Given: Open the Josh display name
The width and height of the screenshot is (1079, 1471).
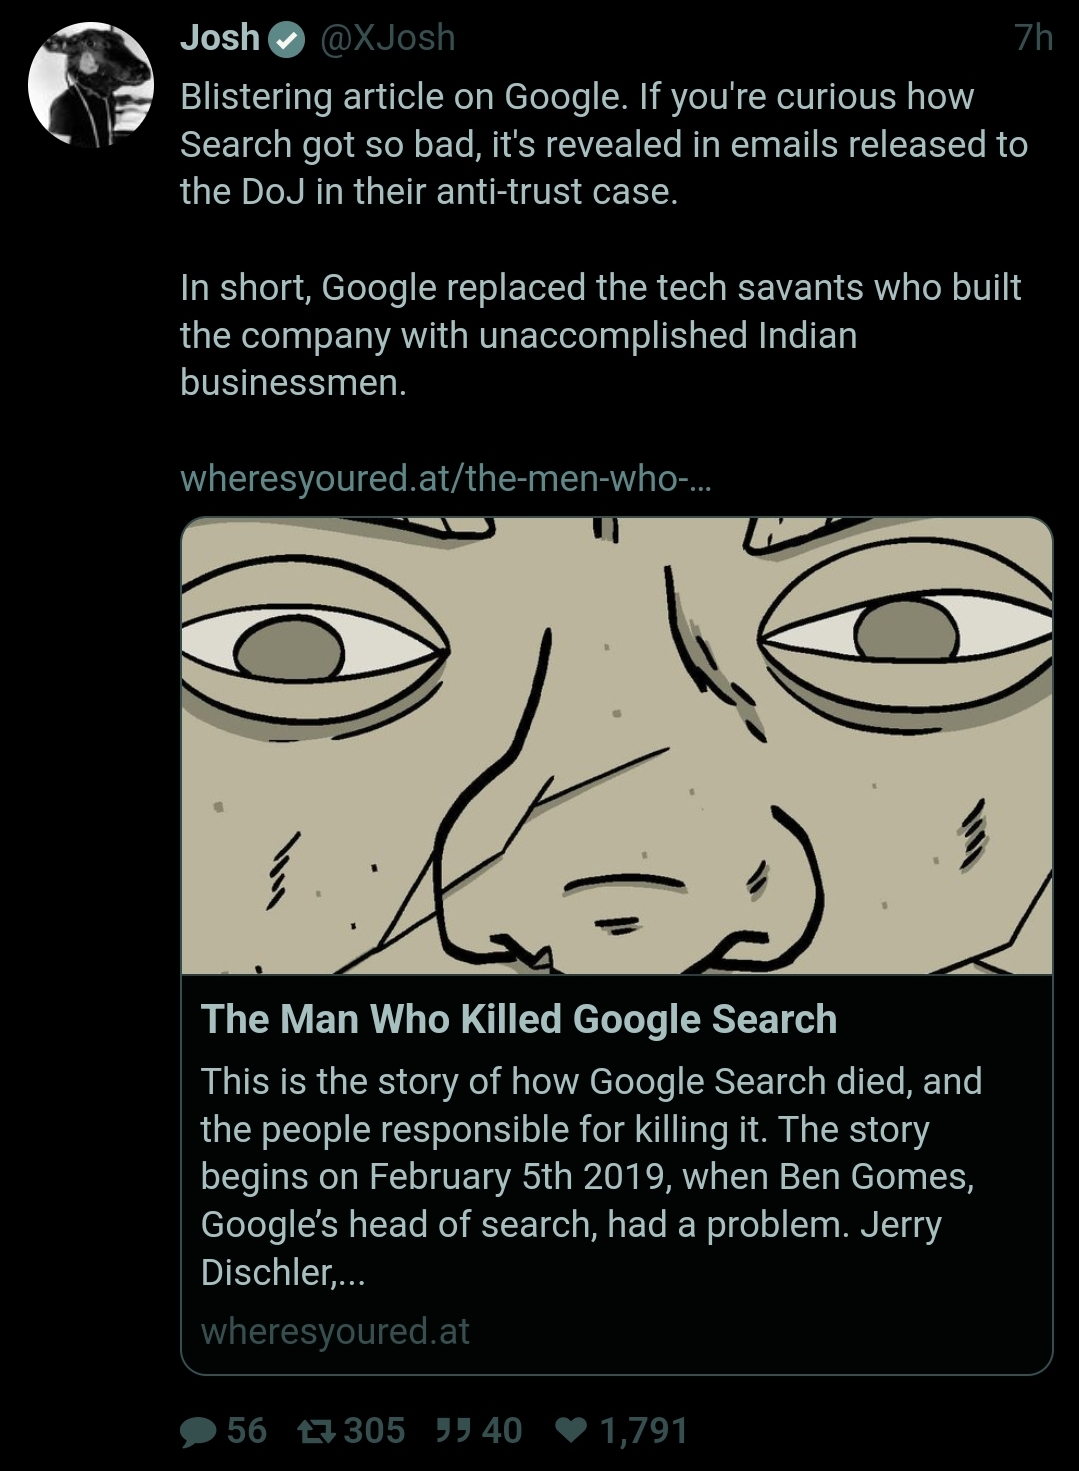Looking at the screenshot, I should (x=220, y=38).
